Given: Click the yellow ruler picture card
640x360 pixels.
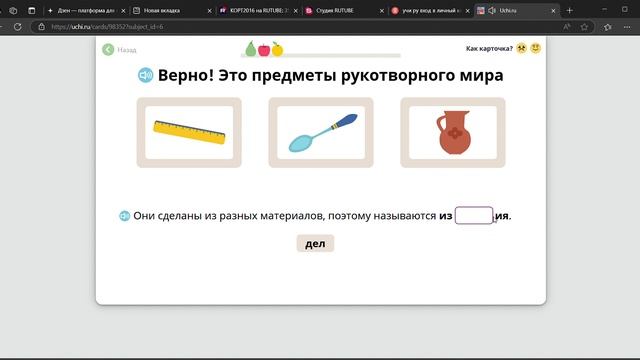Looking at the screenshot, I should (189, 132).
